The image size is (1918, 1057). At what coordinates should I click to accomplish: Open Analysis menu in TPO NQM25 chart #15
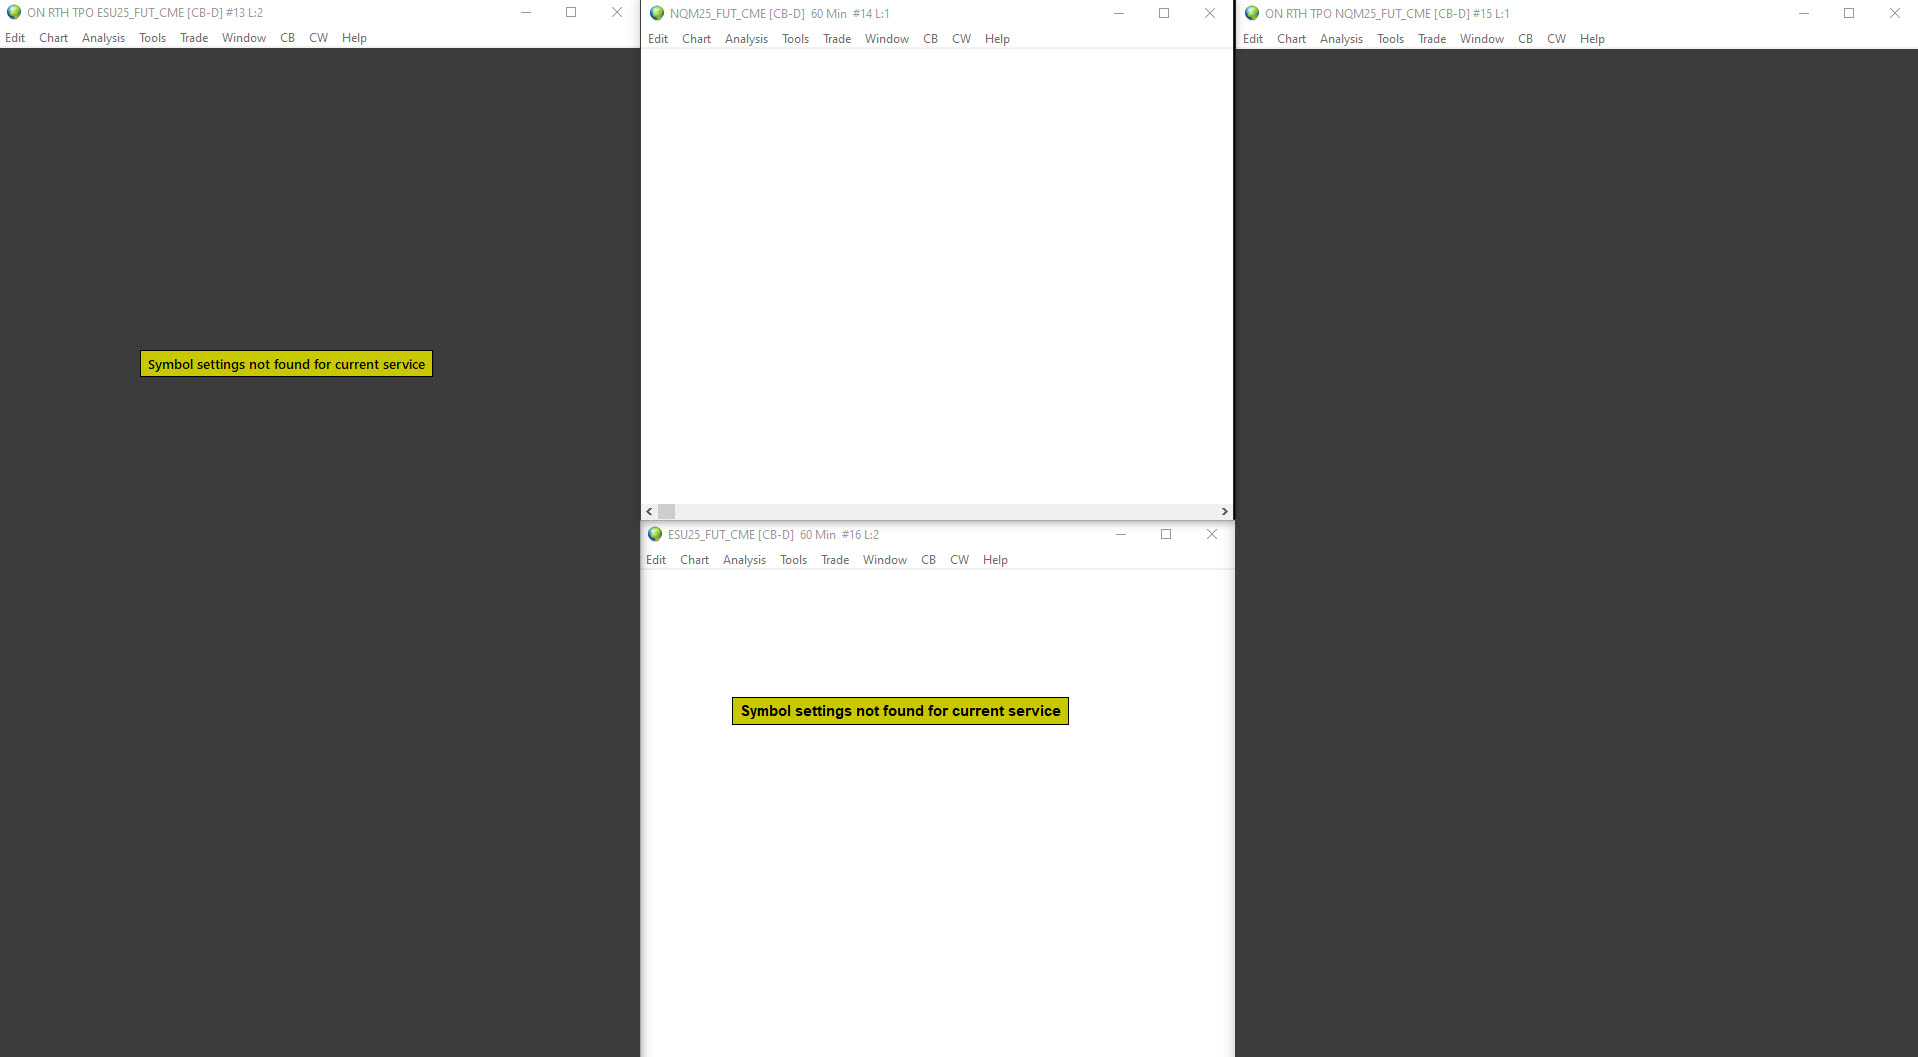pos(1342,39)
